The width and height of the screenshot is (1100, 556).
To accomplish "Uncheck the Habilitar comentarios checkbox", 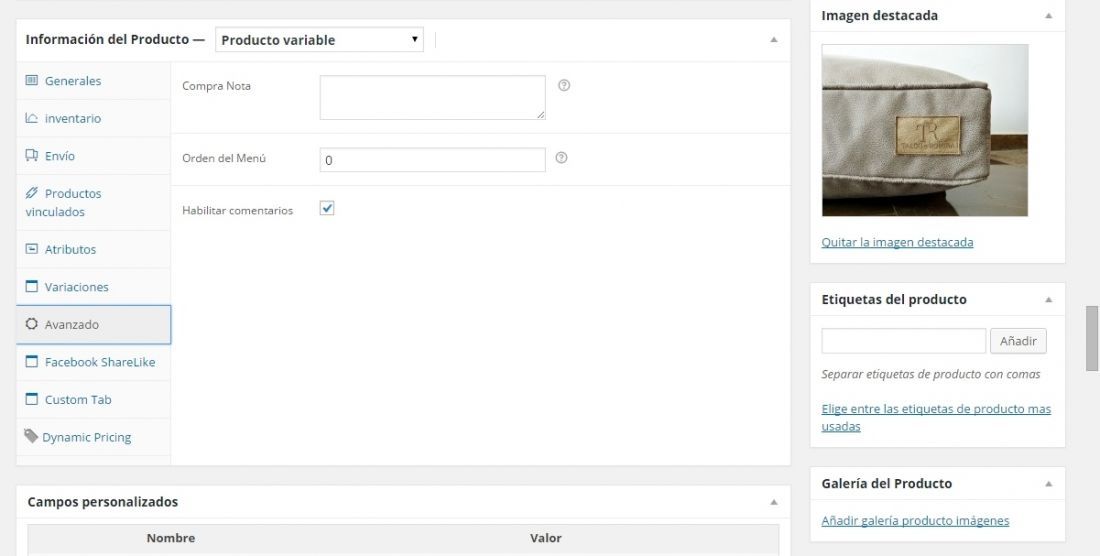I will coord(327,208).
